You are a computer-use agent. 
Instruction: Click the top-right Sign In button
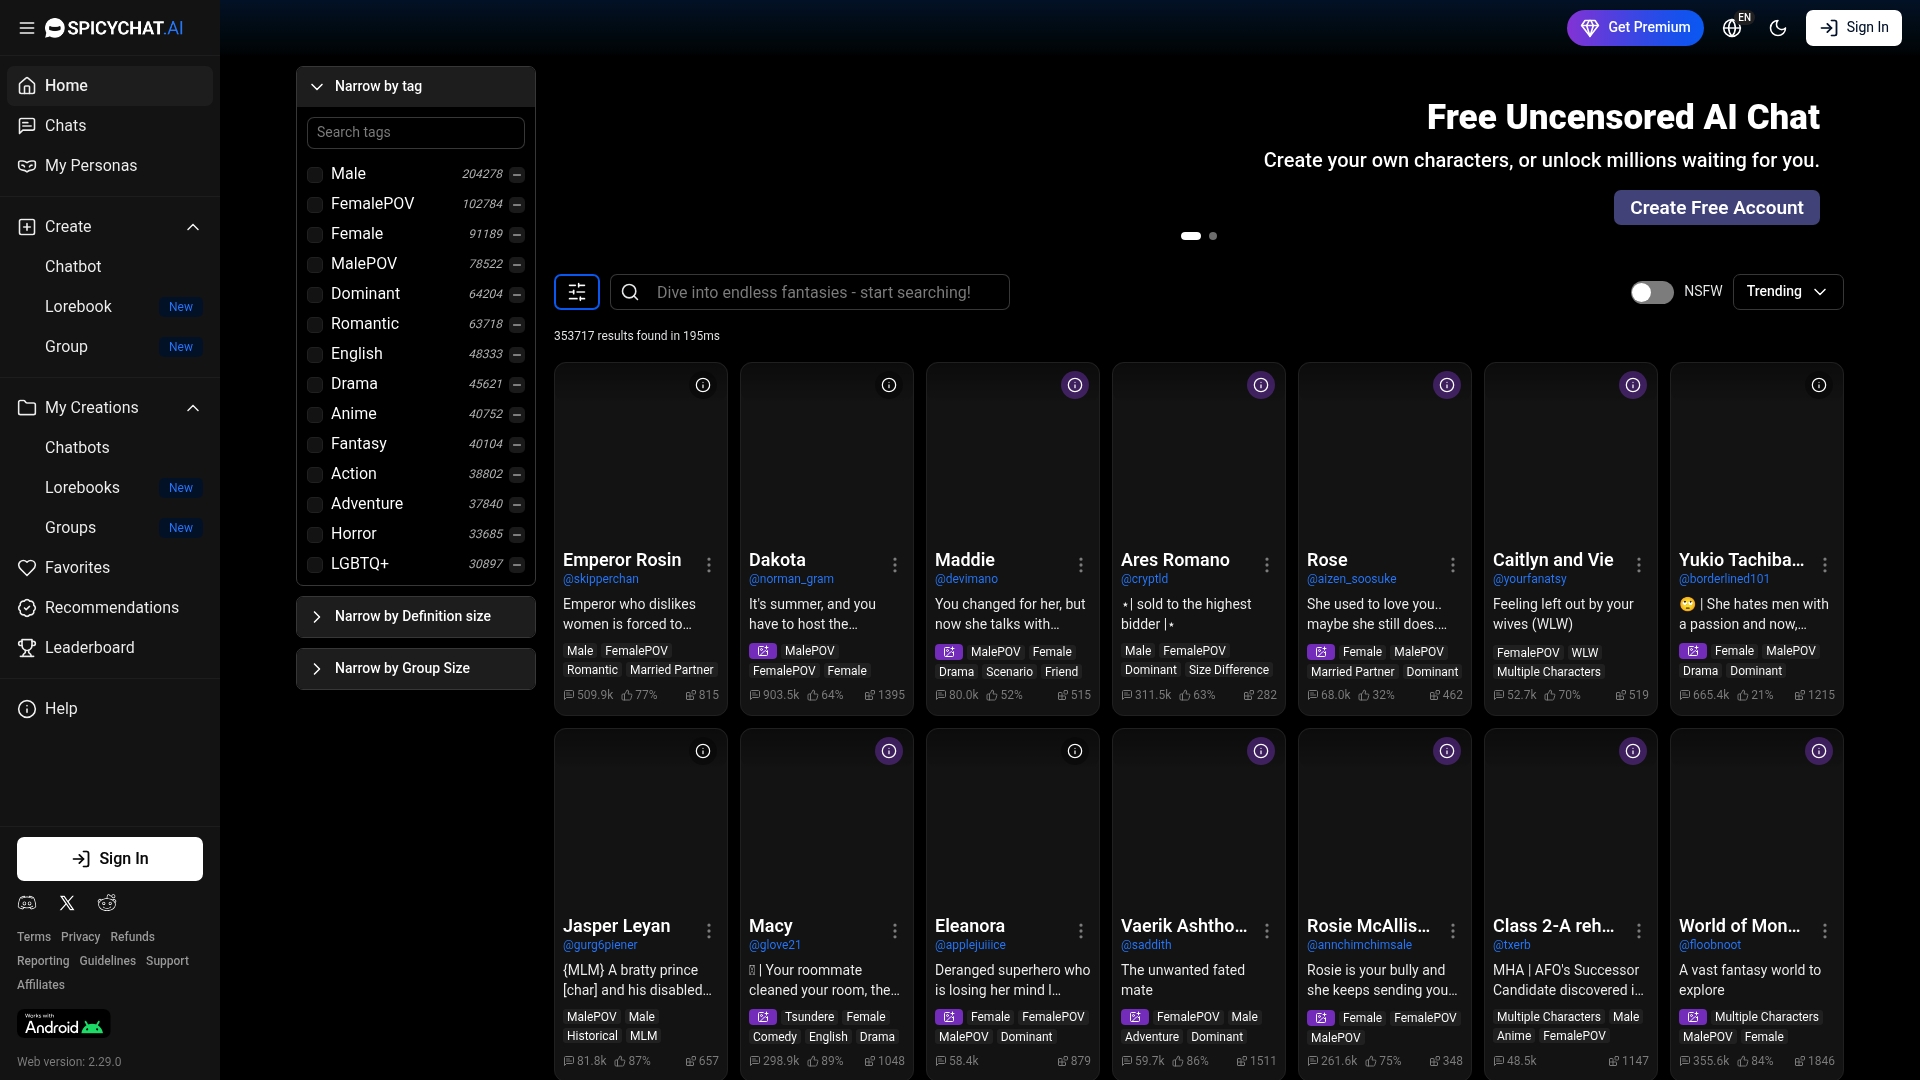[x=1854, y=28]
